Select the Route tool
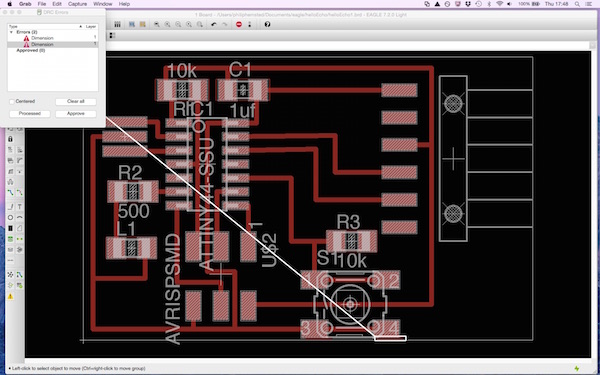 (x=10, y=192)
